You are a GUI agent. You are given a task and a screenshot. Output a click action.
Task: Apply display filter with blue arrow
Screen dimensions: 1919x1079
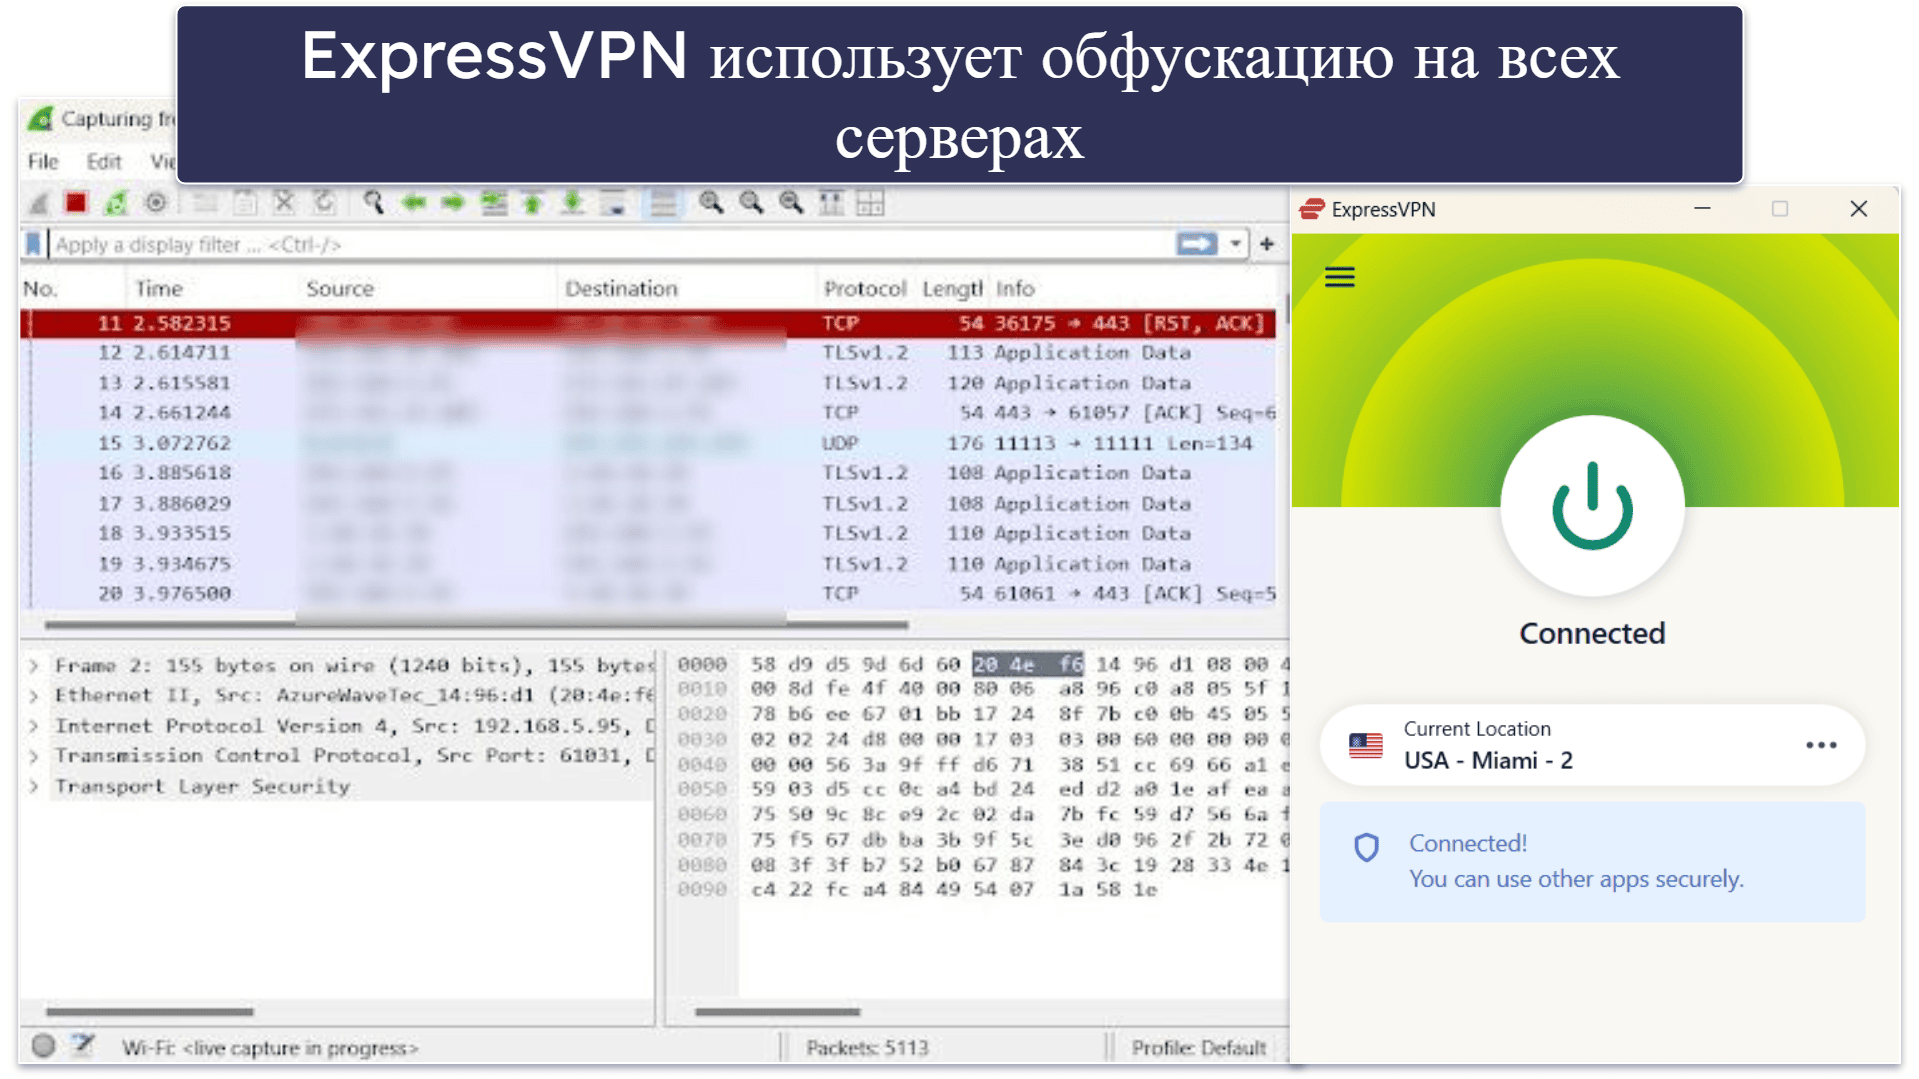pyautogui.click(x=1196, y=244)
